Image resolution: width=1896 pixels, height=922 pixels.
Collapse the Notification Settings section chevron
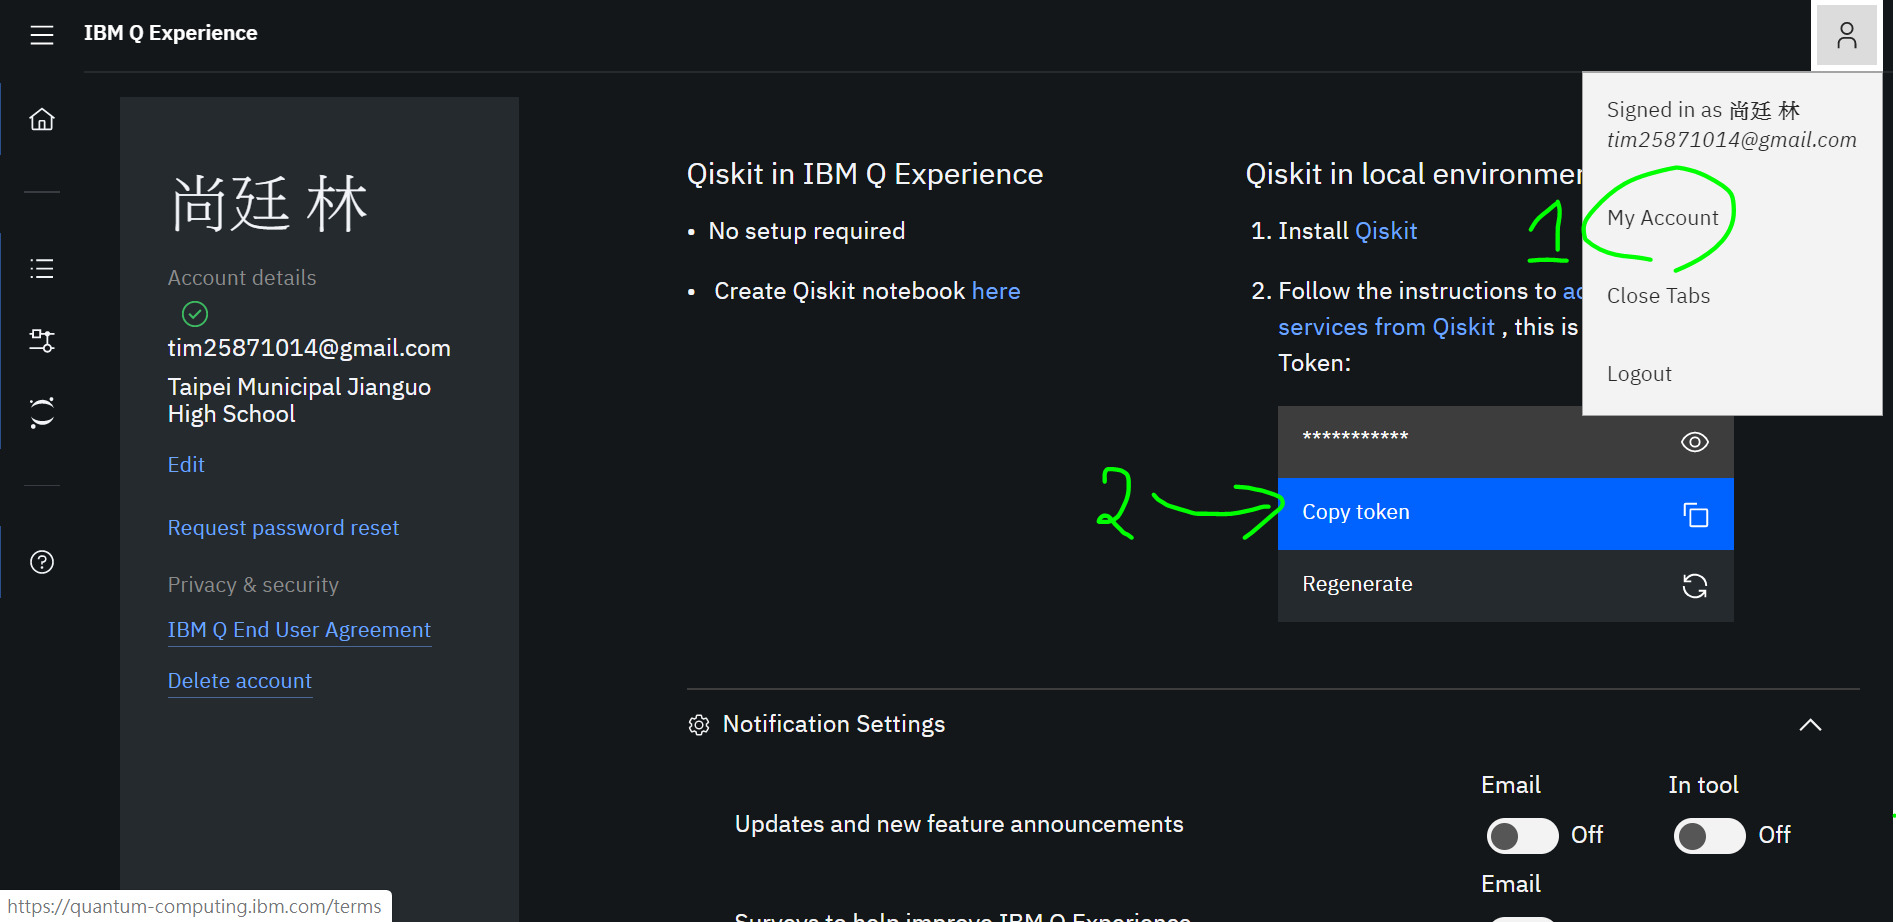pyautogui.click(x=1810, y=725)
